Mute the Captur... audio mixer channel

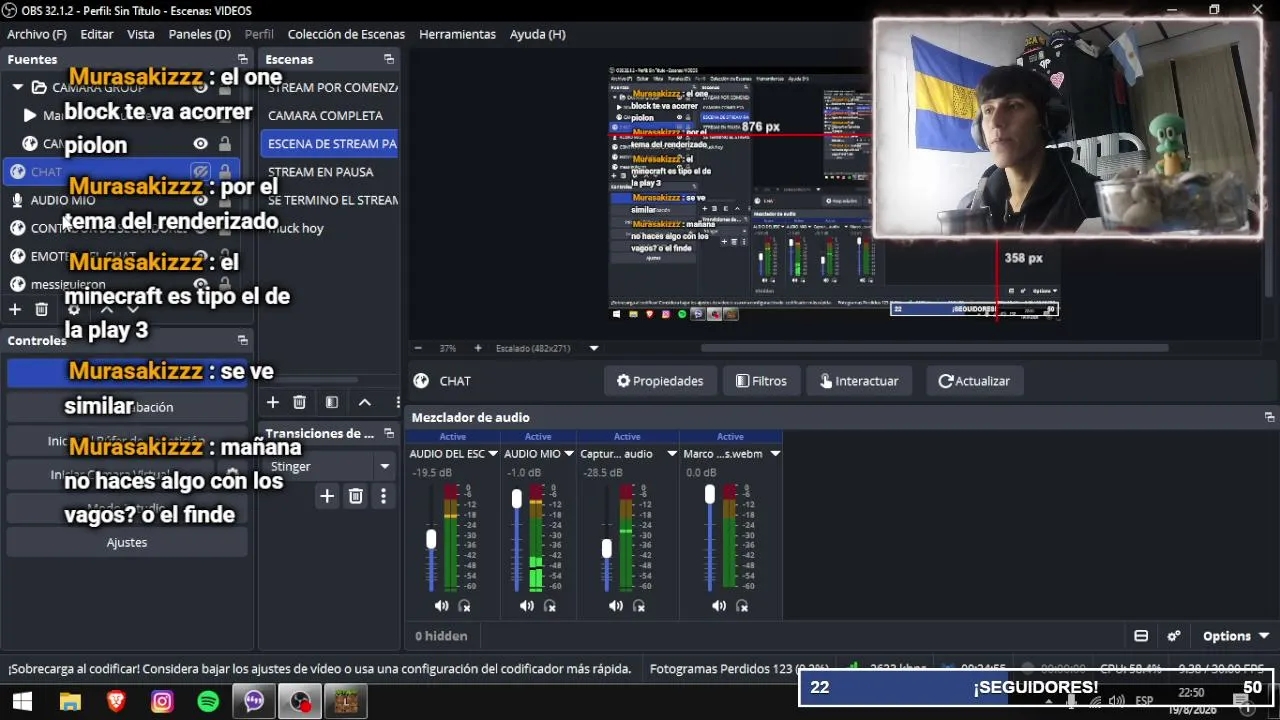tap(616, 606)
